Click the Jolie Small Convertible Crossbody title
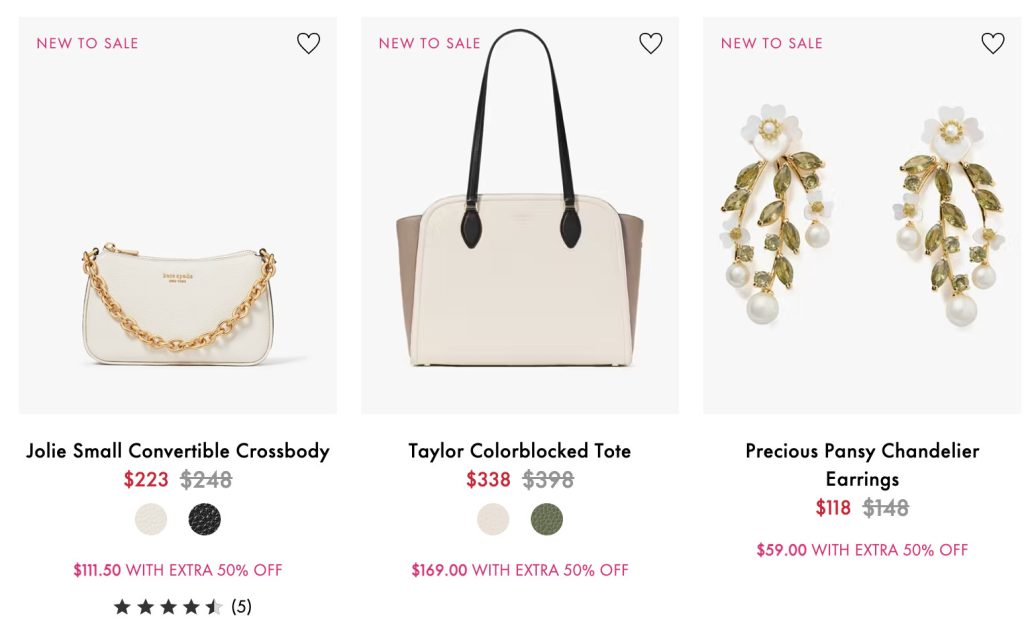Image resolution: width=1024 pixels, height=632 pixels. pyautogui.click(x=178, y=451)
